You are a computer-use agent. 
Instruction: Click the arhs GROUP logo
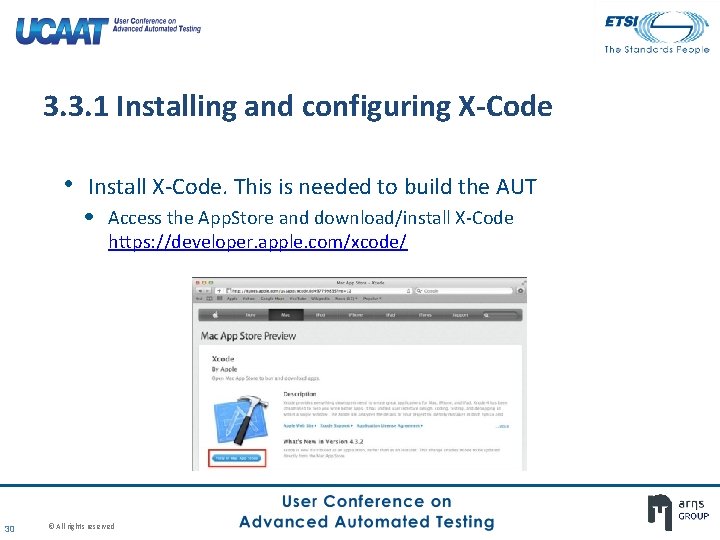(678, 511)
